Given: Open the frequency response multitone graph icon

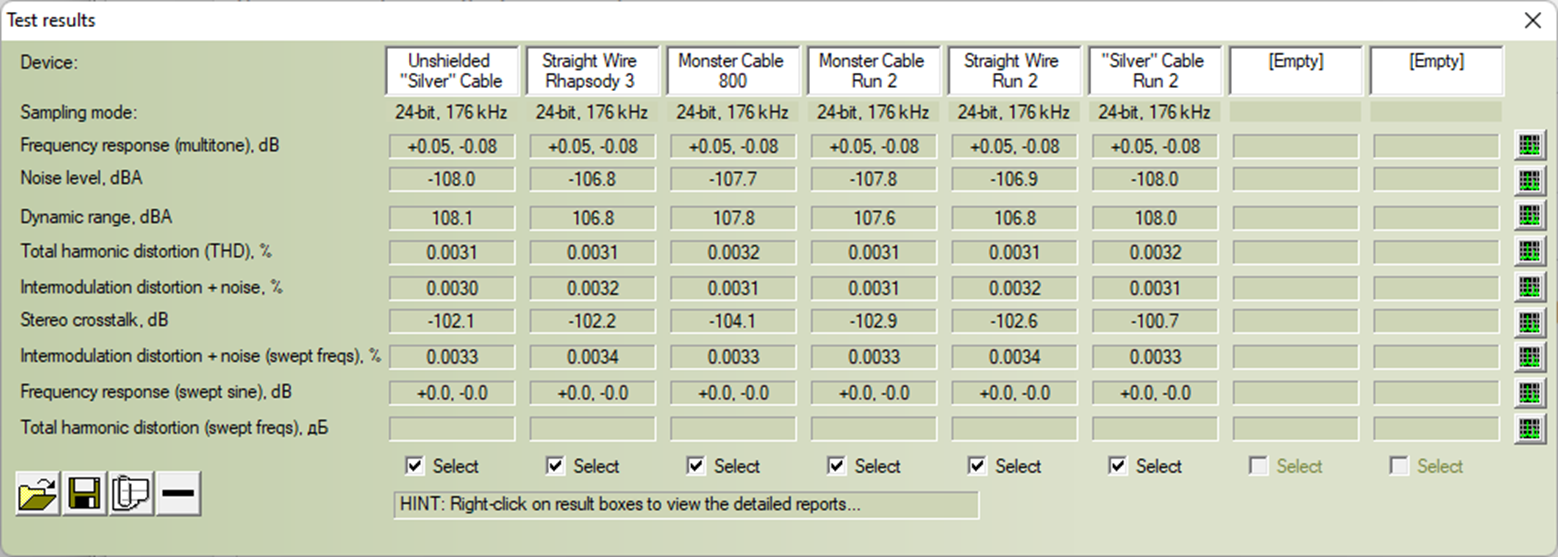Looking at the screenshot, I should (1529, 147).
